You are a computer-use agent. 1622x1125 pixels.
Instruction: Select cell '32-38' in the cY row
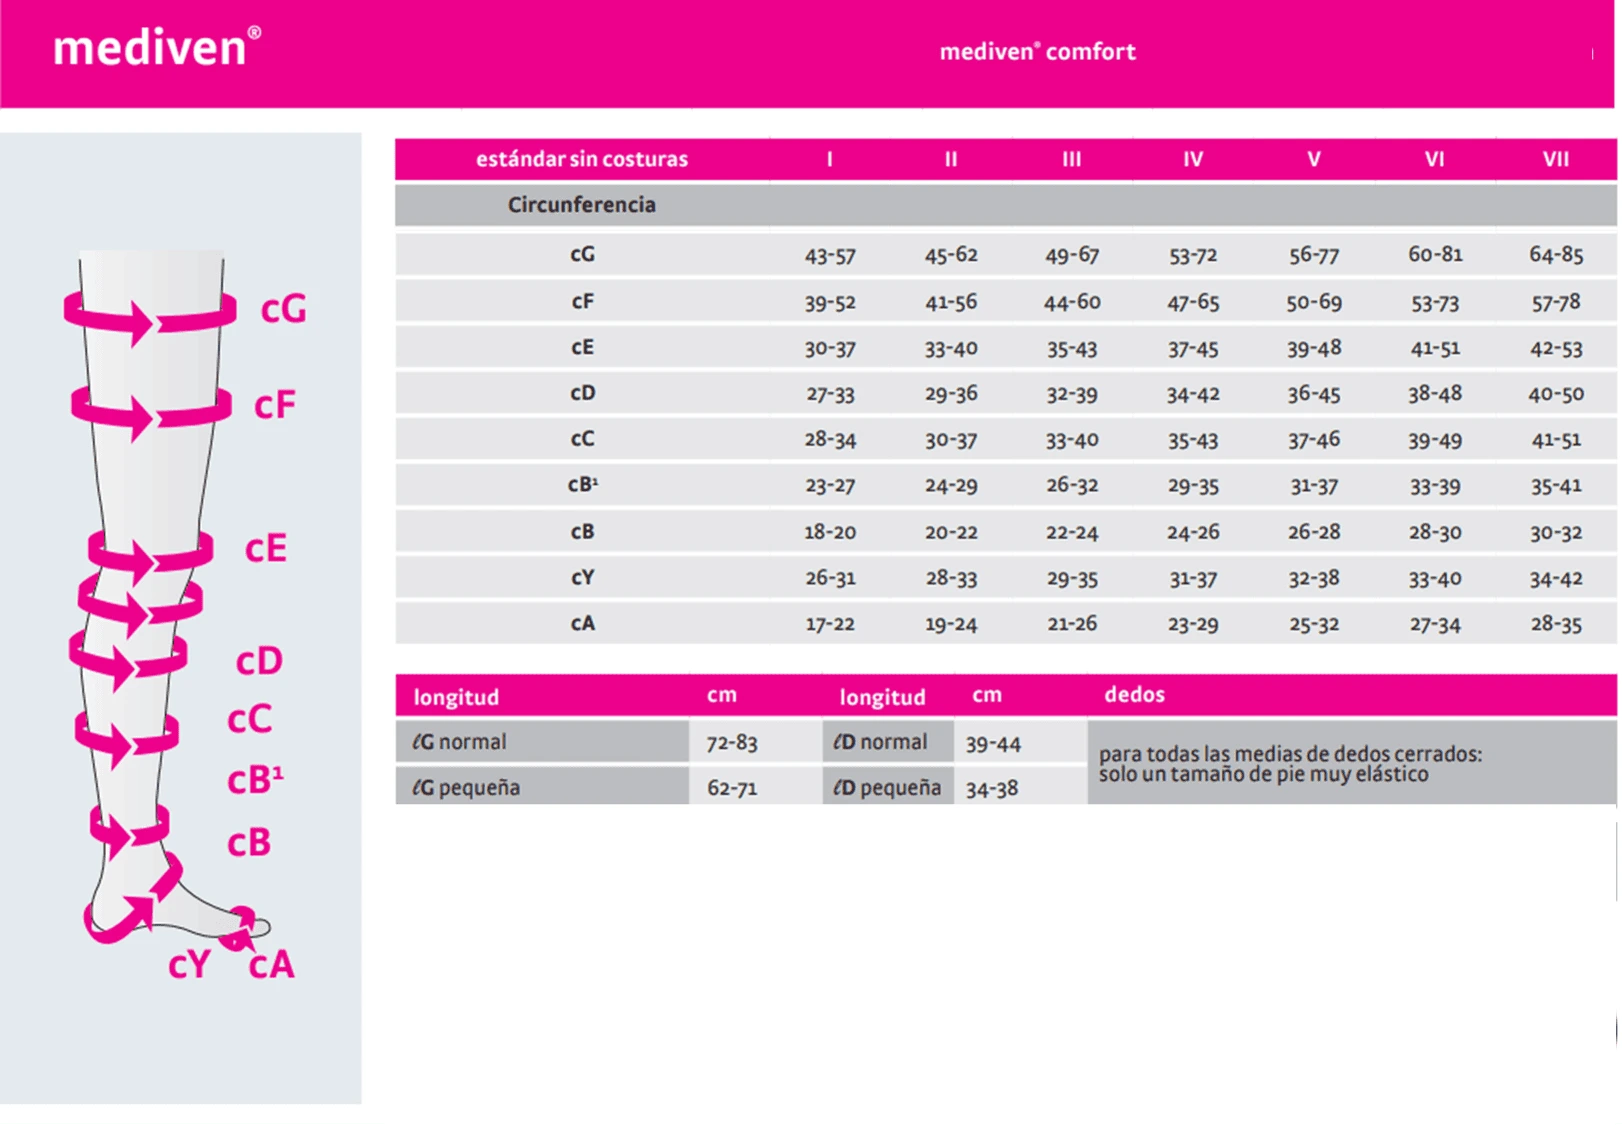(x=1314, y=578)
